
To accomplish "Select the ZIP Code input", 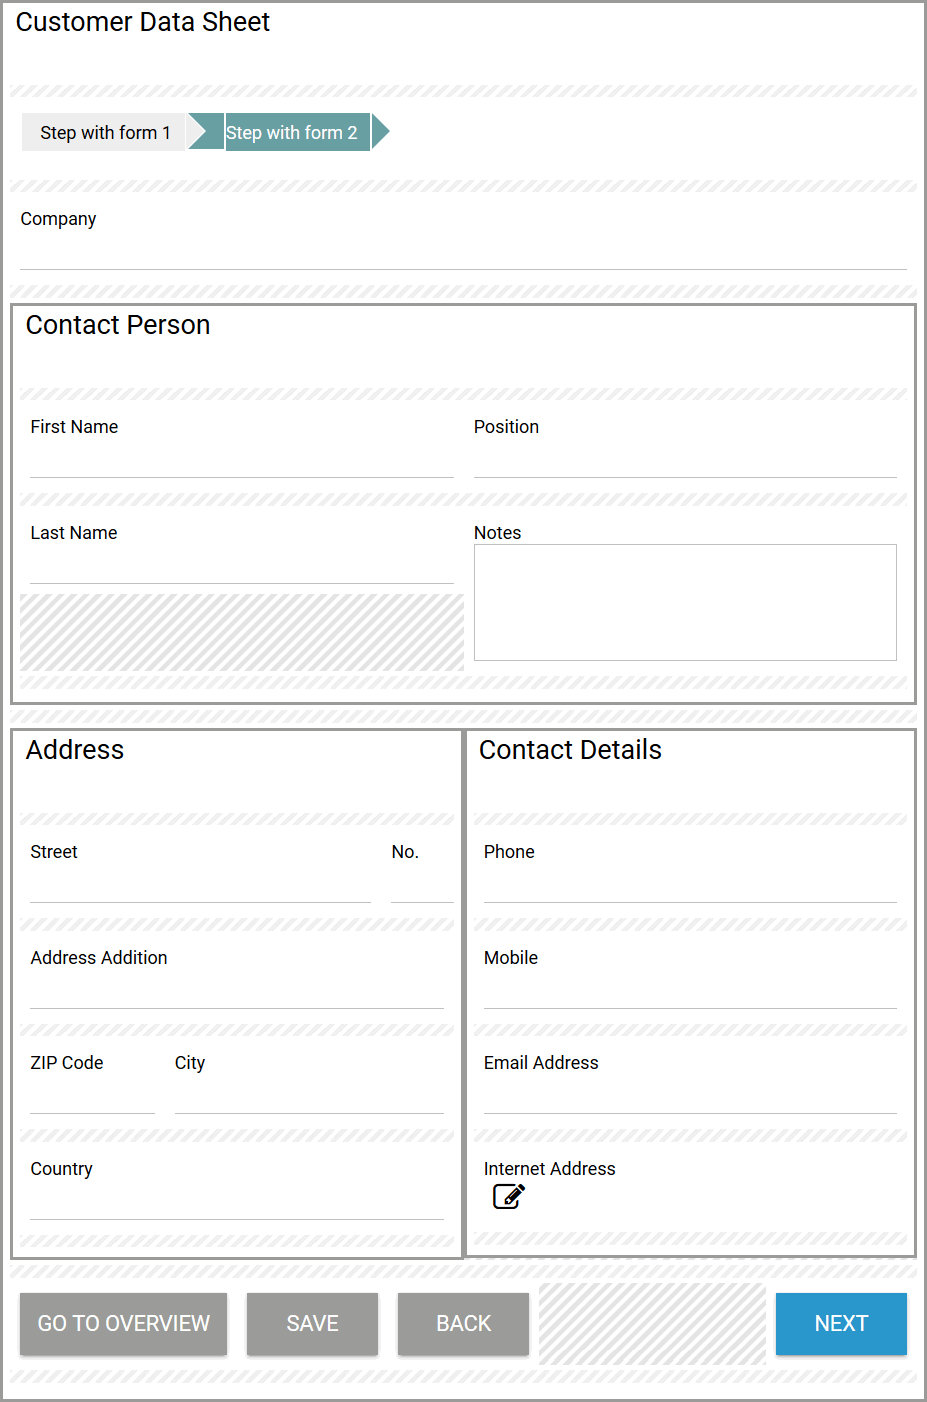I will tap(92, 1098).
